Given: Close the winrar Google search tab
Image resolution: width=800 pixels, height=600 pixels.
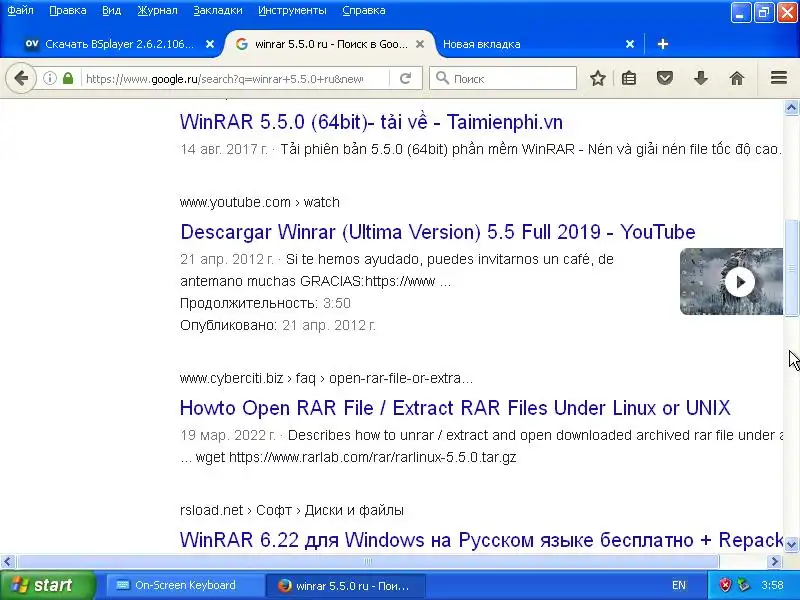Looking at the screenshot, I should [x=420, y=44].
